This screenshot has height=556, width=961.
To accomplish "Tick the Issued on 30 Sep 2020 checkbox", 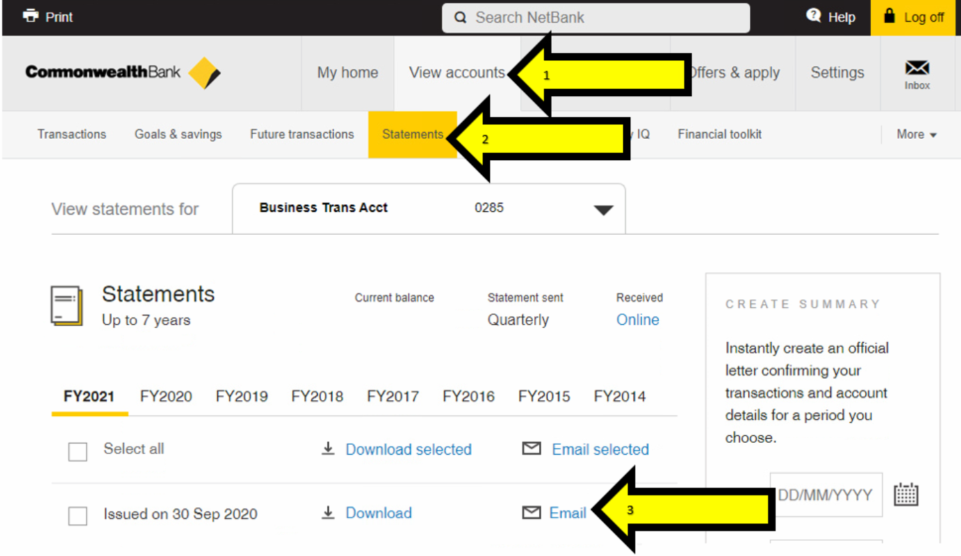I will tap(78, 516).
